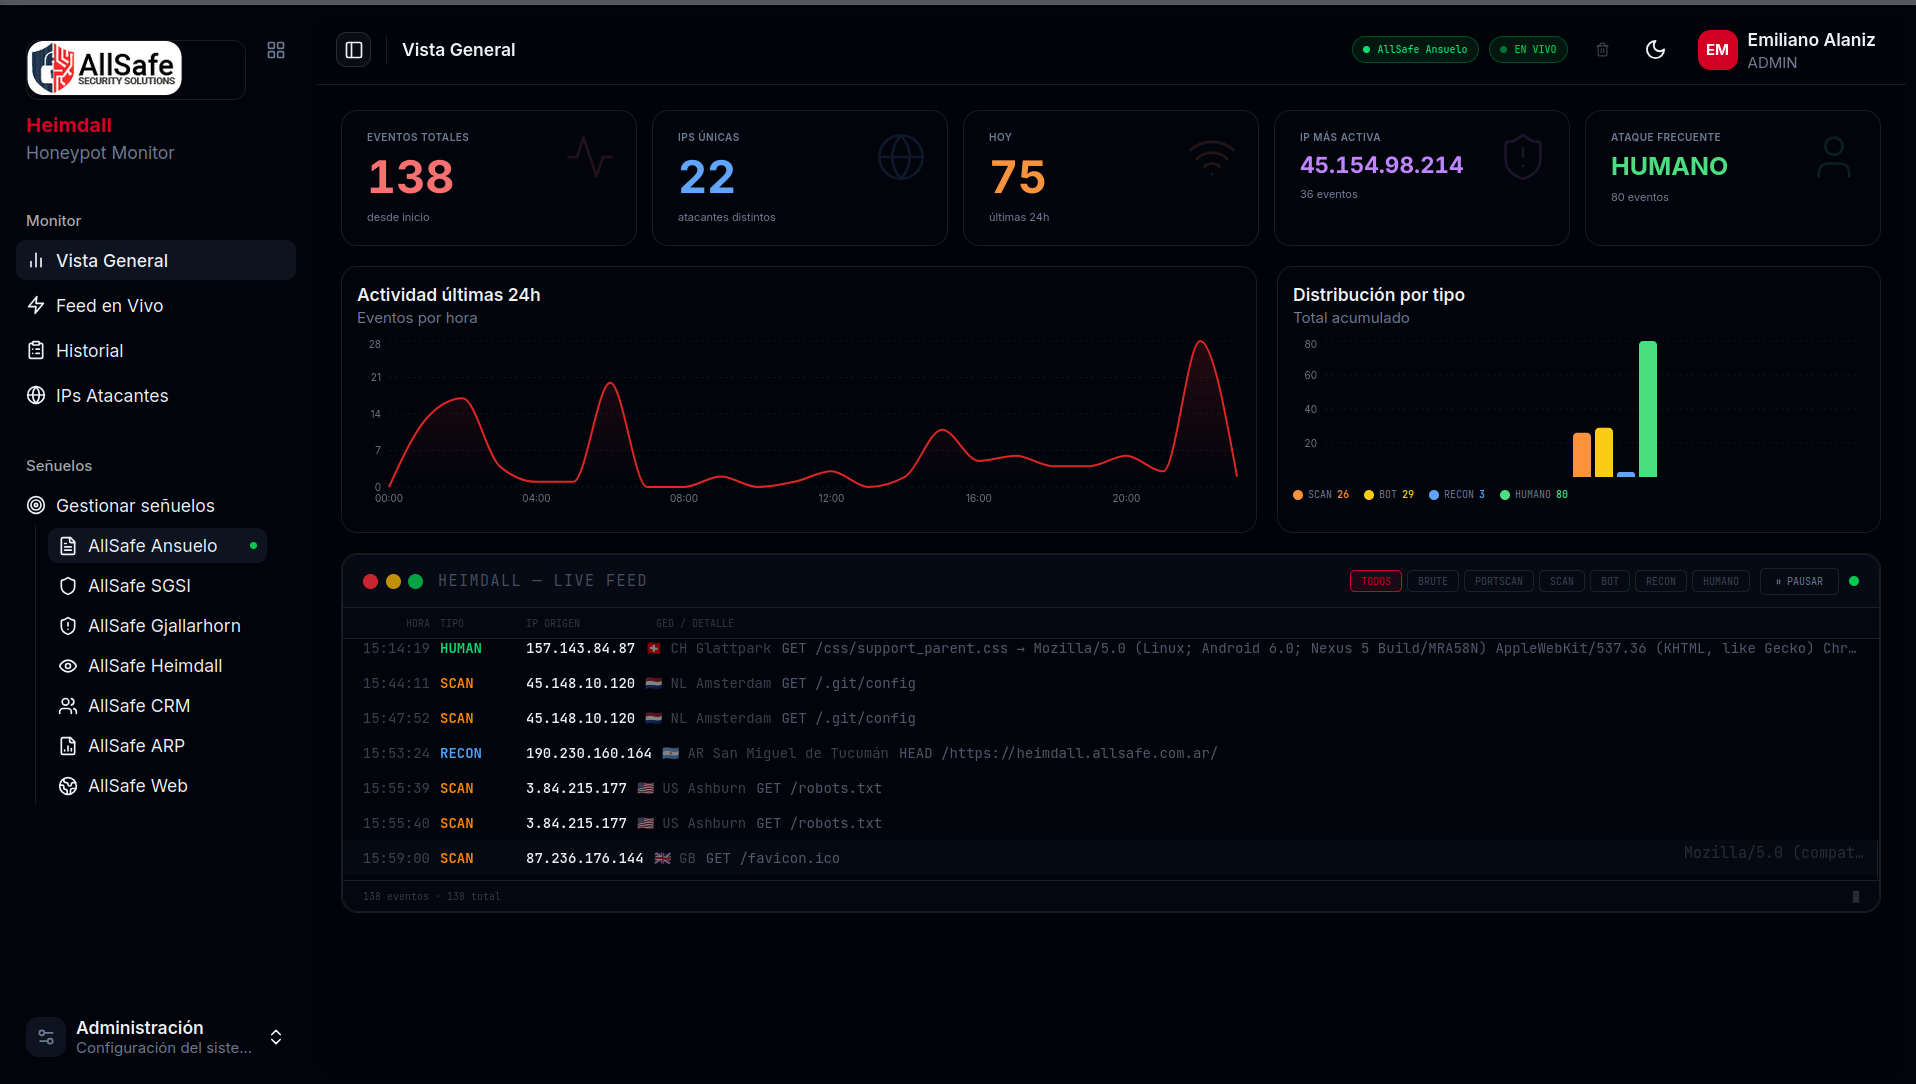Screen dimensions: 1916x1084
Task: Toggle RECON legend swatch in distribution chart
Action: (1434, 495)
